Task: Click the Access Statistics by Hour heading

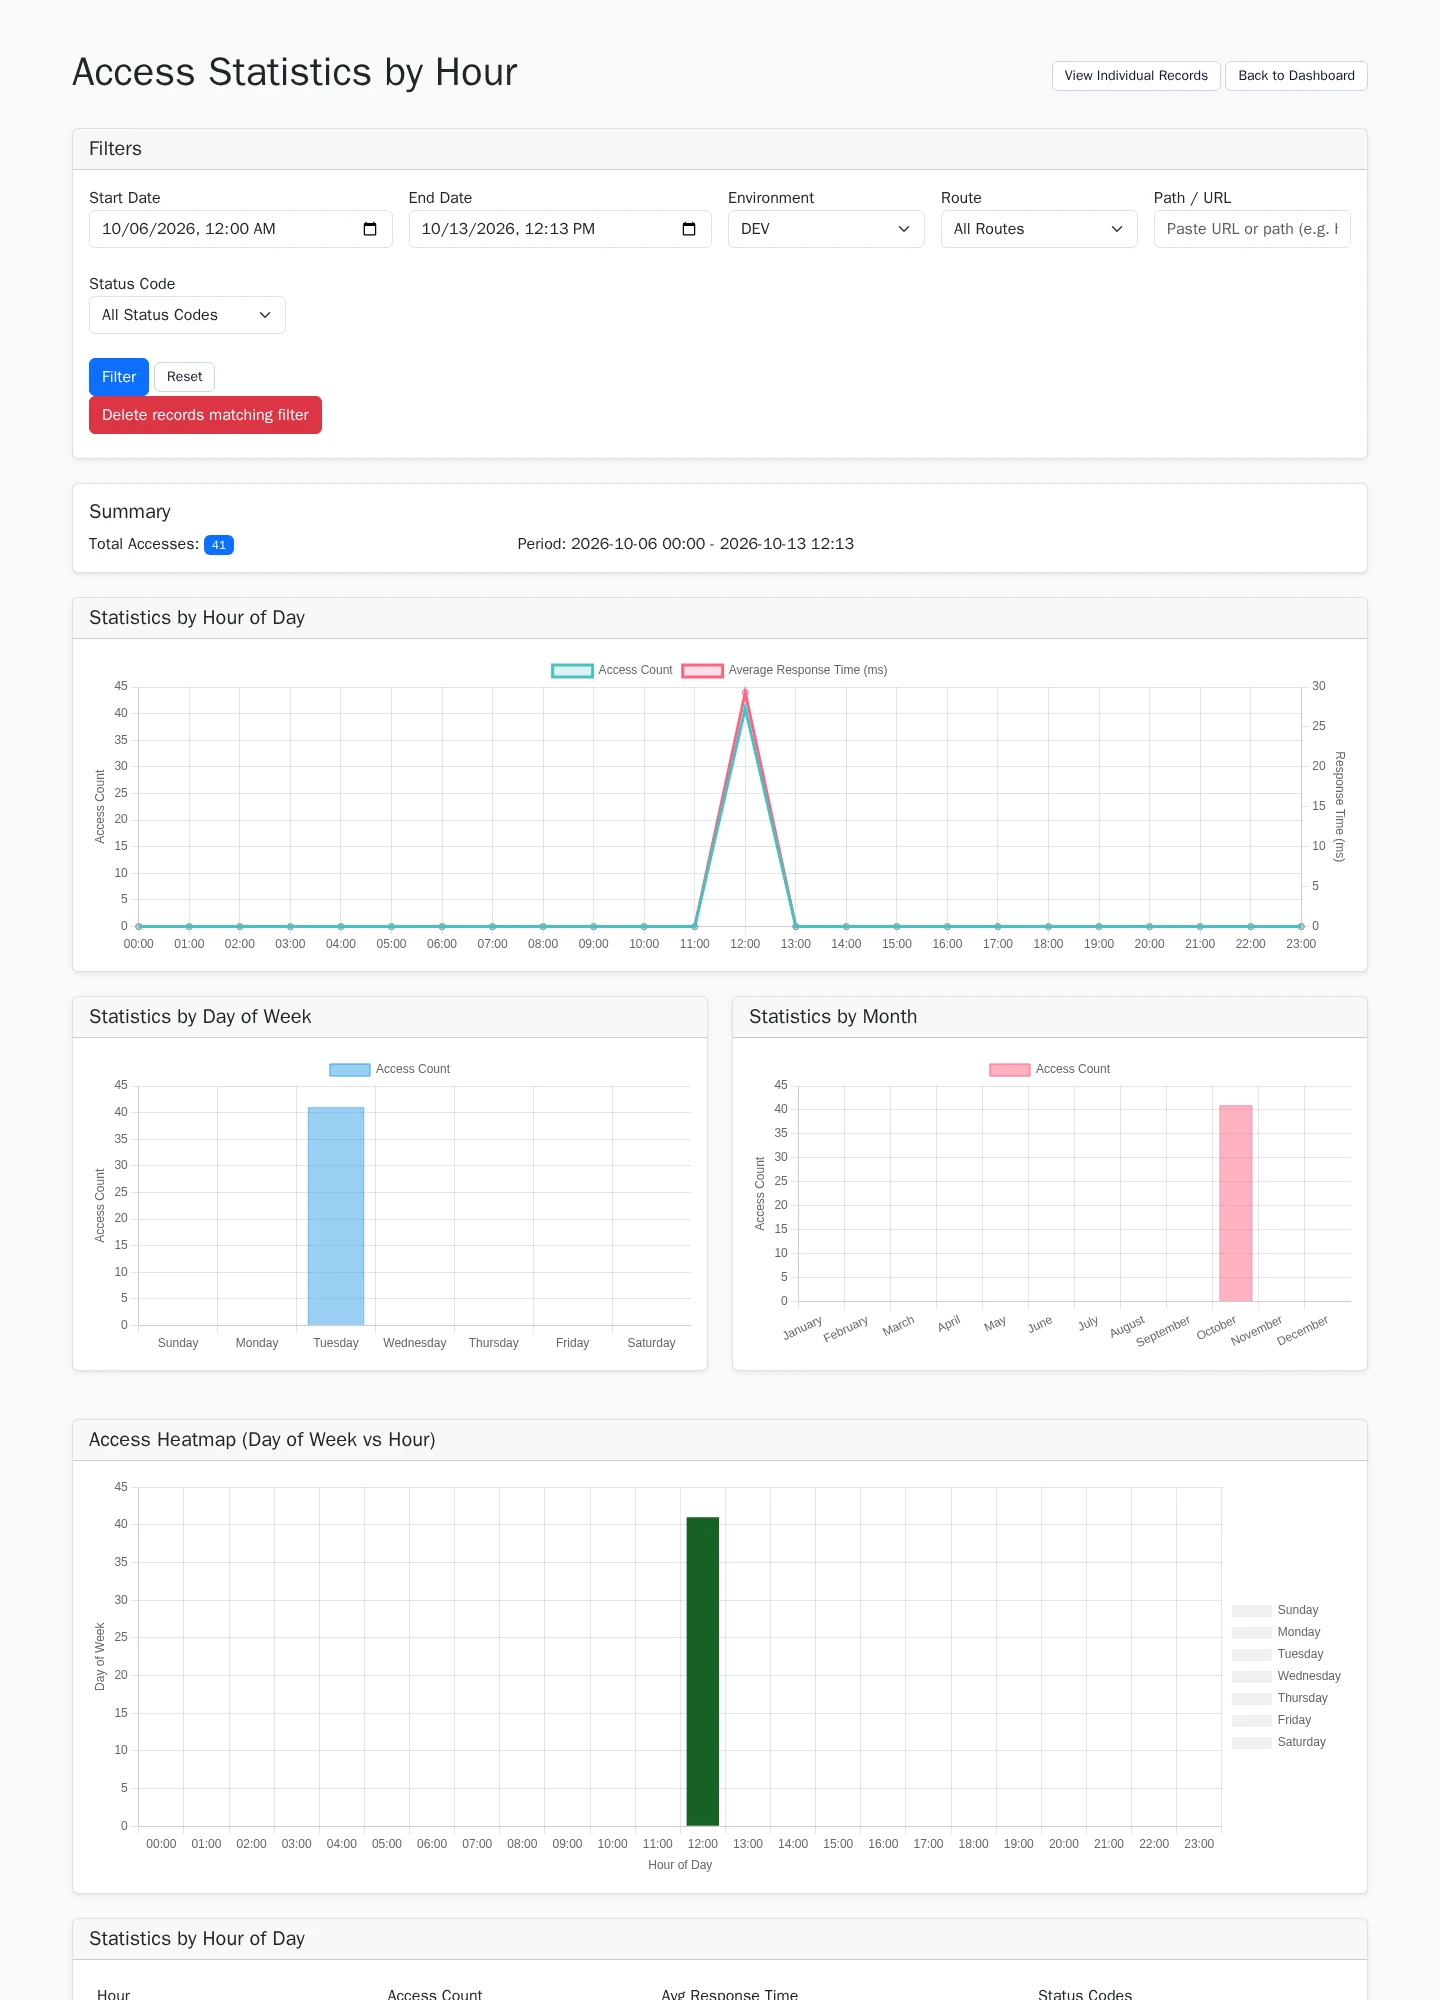Action: point(295,73)
